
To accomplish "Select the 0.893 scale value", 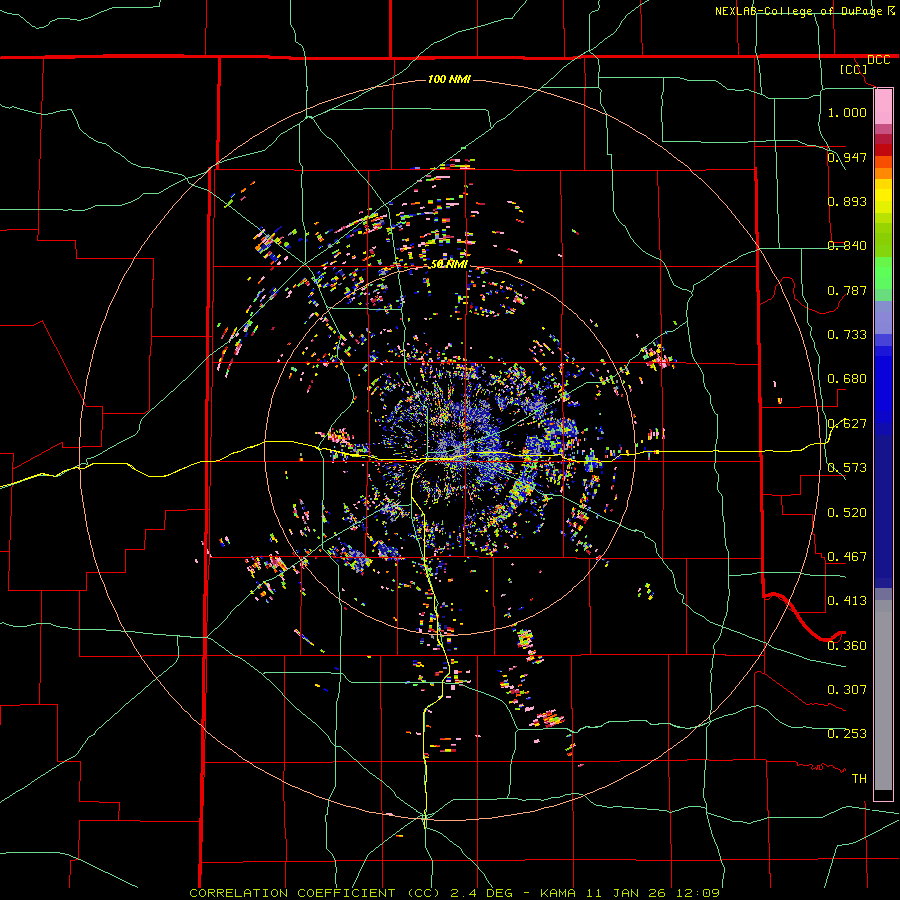I will (x=847, y=201).
